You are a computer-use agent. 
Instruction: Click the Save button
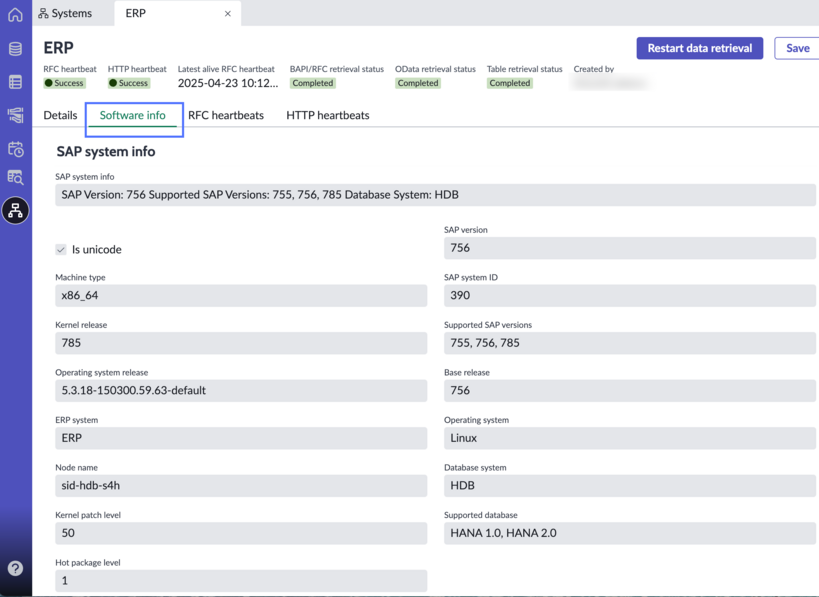(x=797, y=48)
